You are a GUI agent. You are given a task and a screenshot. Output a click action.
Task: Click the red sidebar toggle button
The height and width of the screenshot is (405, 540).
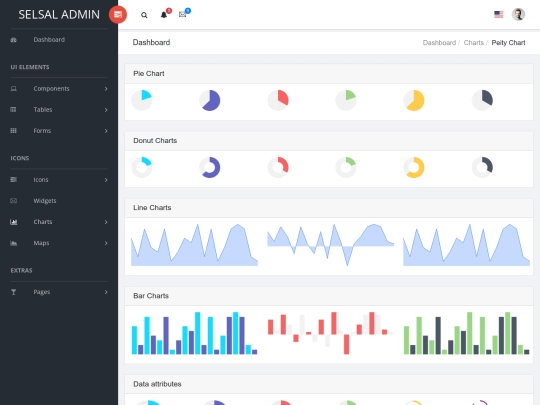point(118,14)
